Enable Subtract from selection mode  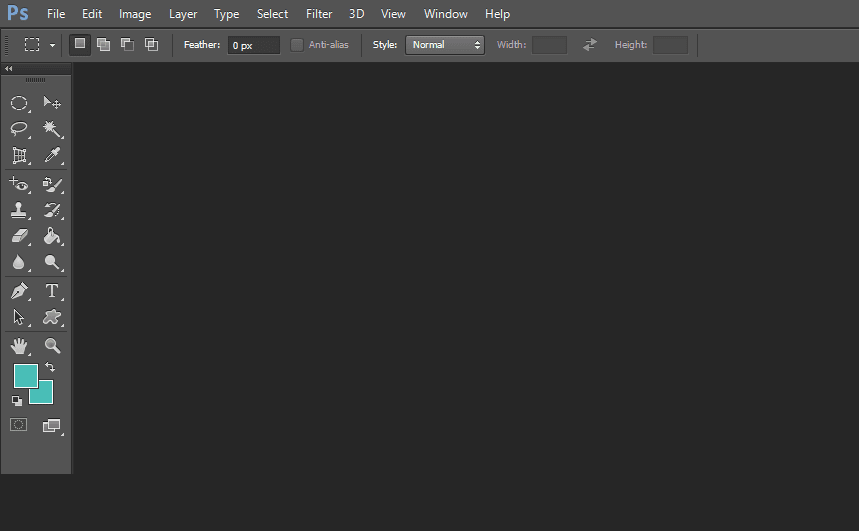(x=128, y=44)
